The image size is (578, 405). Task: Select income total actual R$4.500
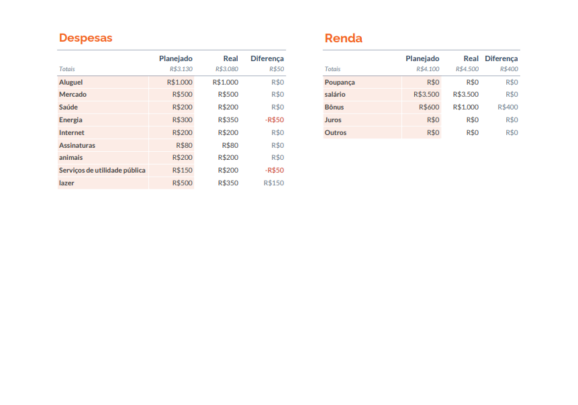[x=467, y=69]
